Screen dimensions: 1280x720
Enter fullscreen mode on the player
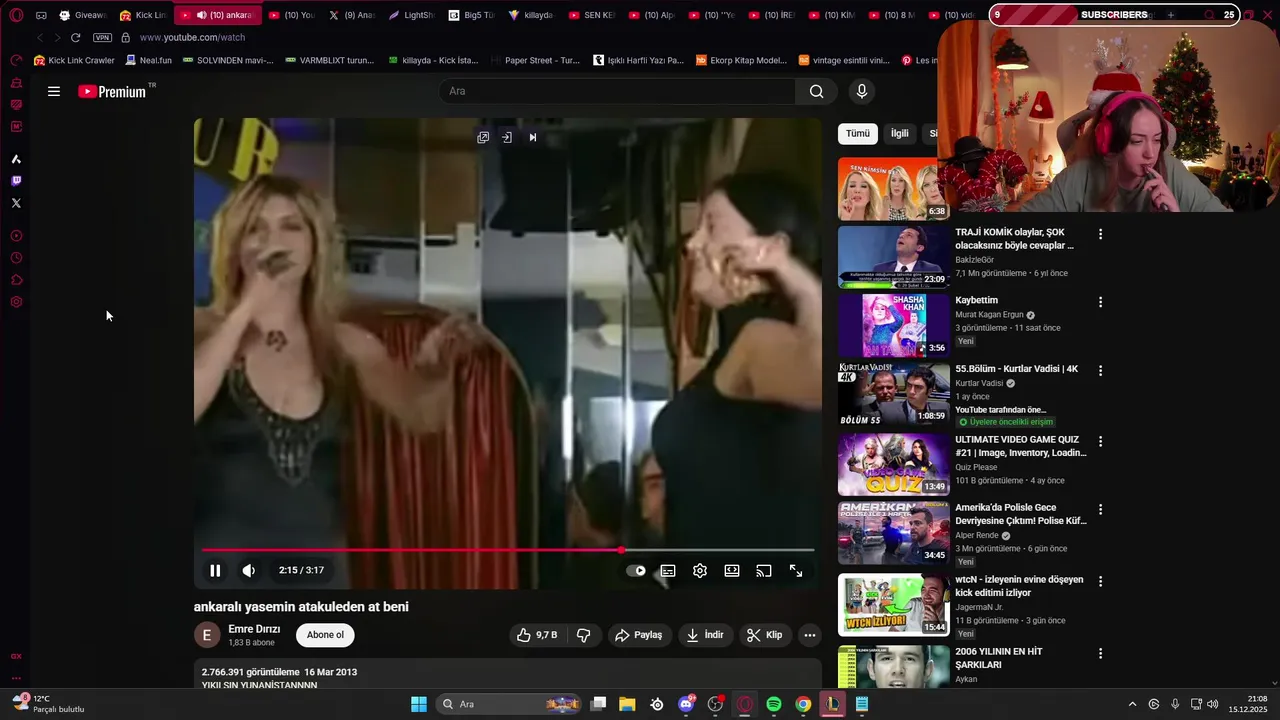(796, 571)
